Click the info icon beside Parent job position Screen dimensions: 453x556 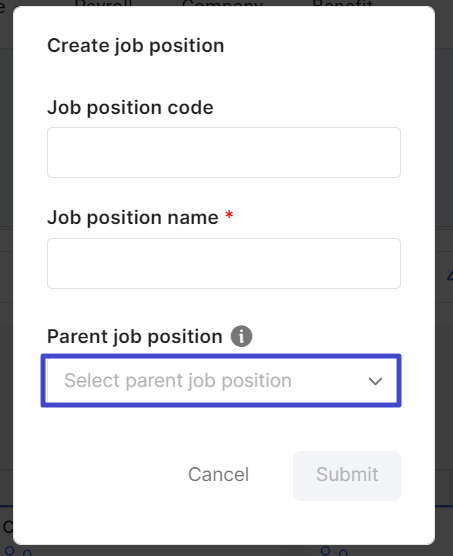(x=241, y=336)
